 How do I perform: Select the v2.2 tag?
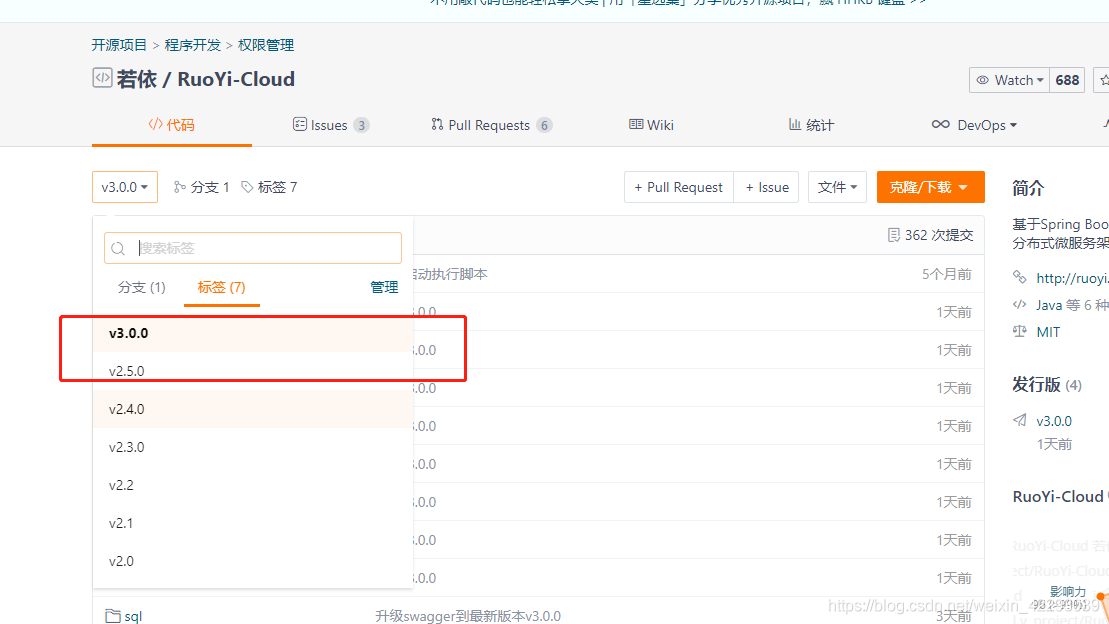pos(252,485)
